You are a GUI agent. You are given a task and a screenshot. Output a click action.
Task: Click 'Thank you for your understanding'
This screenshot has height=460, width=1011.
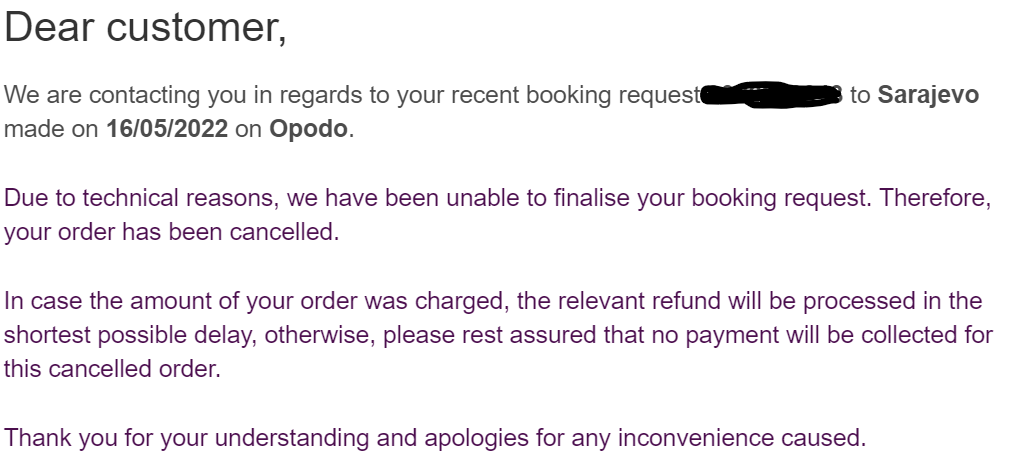pyautogui.click(x=186, y=438)
